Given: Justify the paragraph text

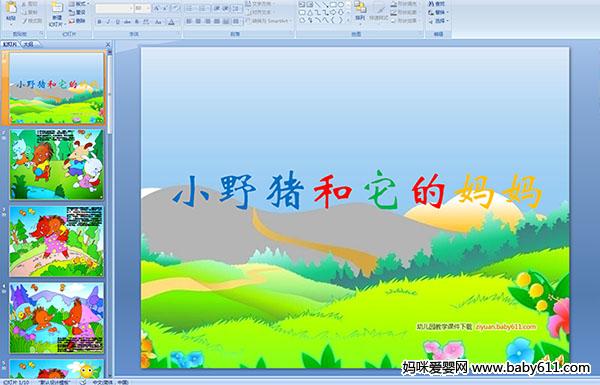Looking at the screenshot, I should point(217,21).
